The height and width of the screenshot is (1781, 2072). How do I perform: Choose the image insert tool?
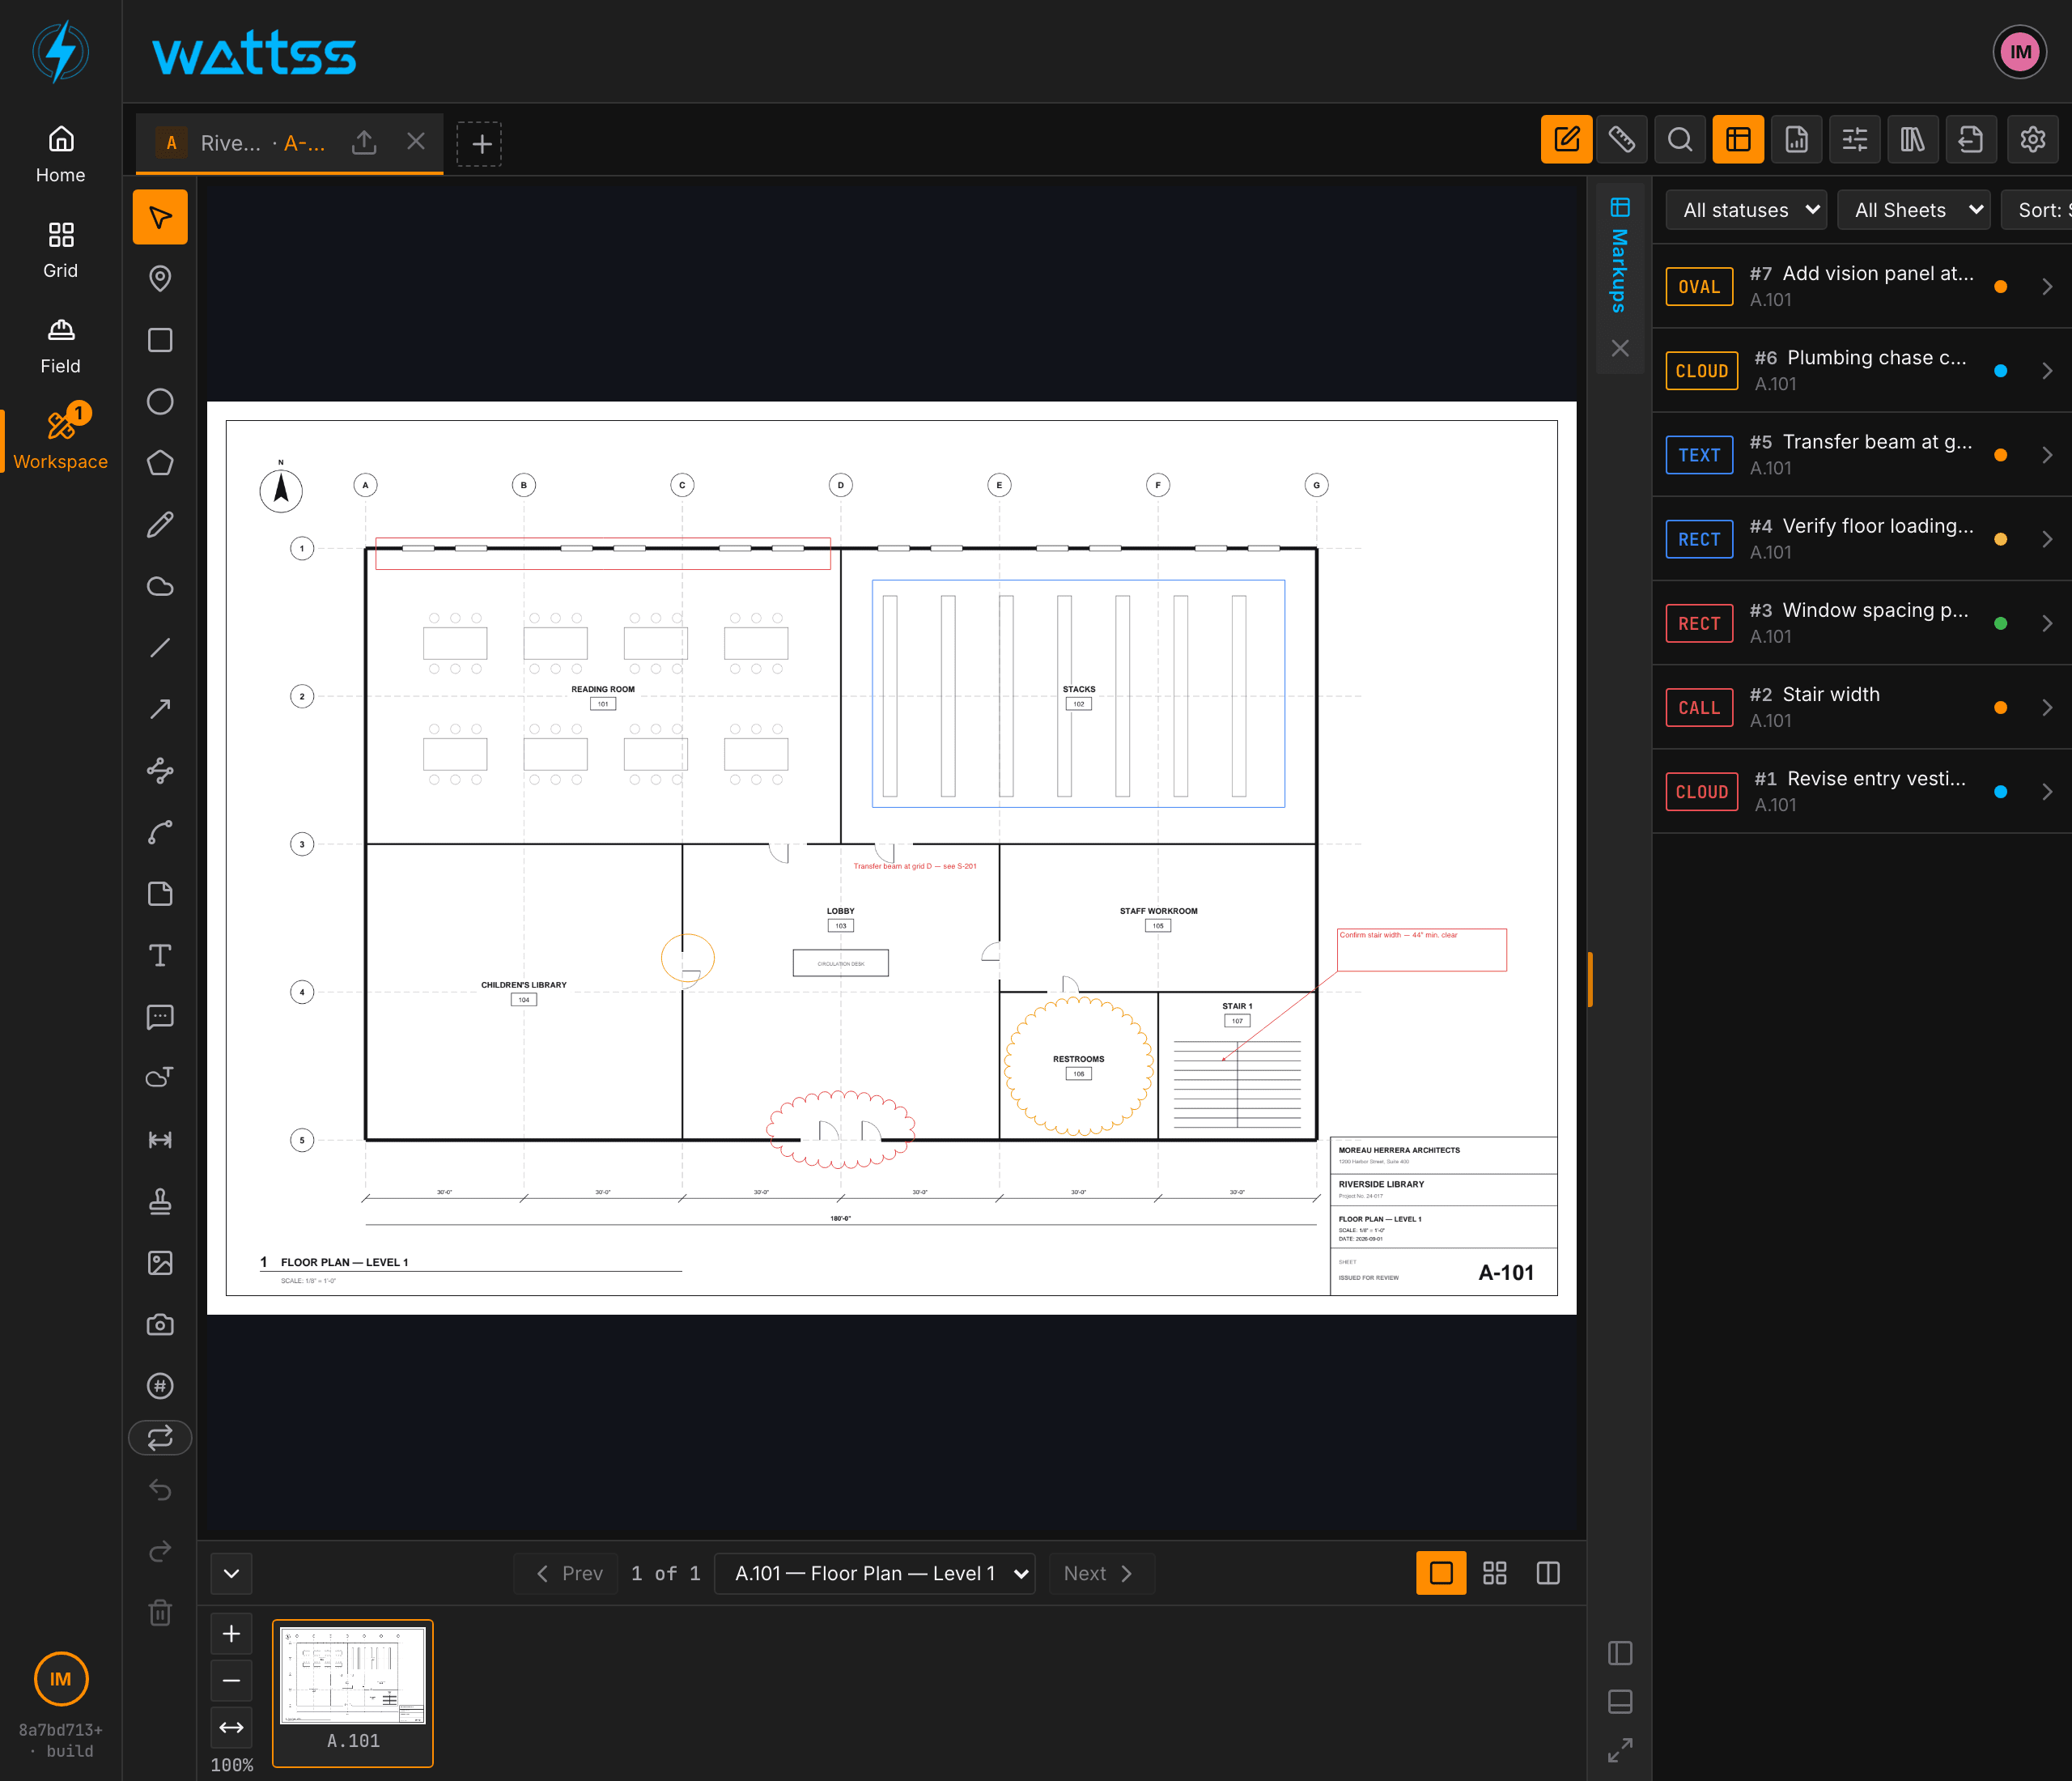(x=160, y=1262)
